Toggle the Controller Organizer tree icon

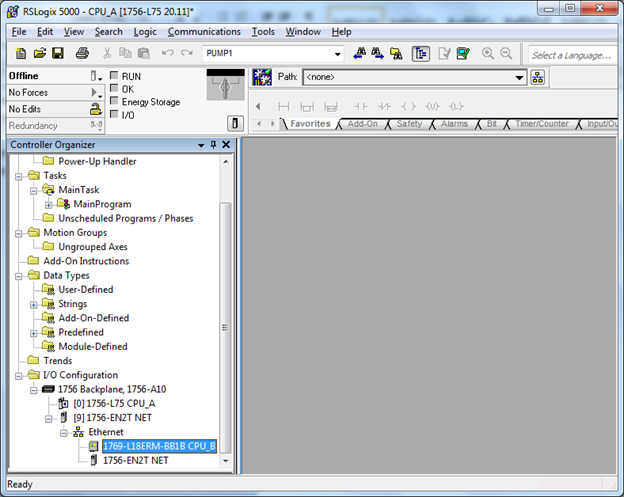421,53
